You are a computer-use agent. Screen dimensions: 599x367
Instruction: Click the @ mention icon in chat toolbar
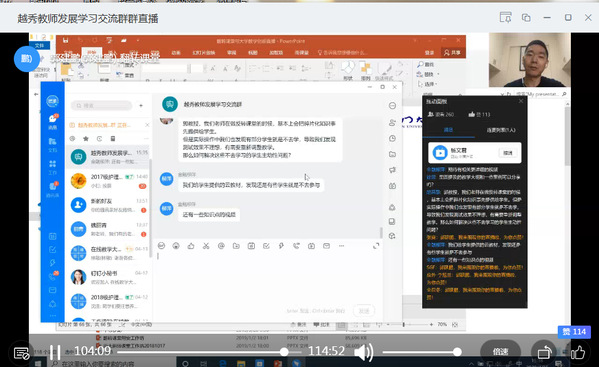coord(221,246)
